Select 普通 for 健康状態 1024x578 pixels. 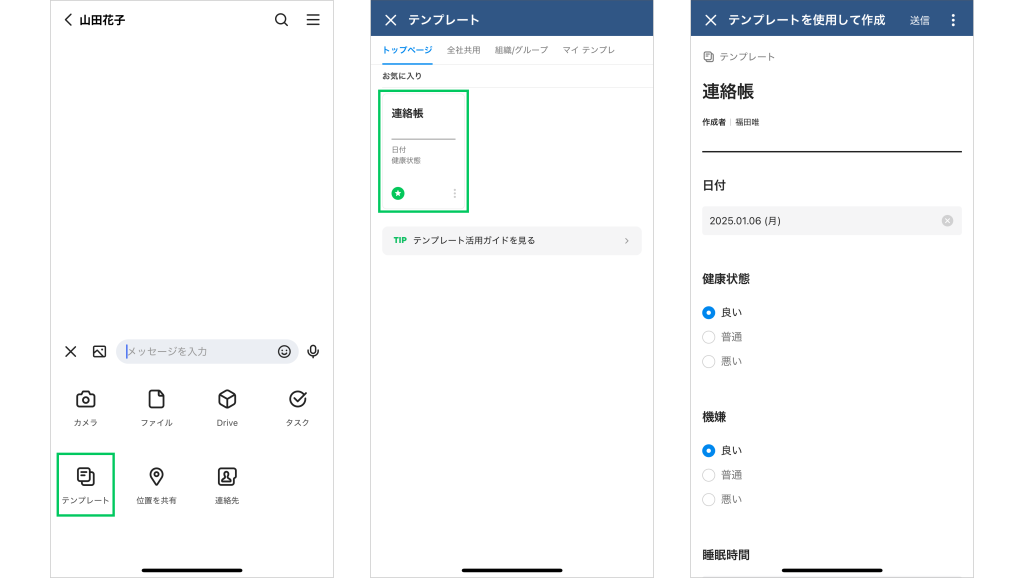(x=708, y=336)
